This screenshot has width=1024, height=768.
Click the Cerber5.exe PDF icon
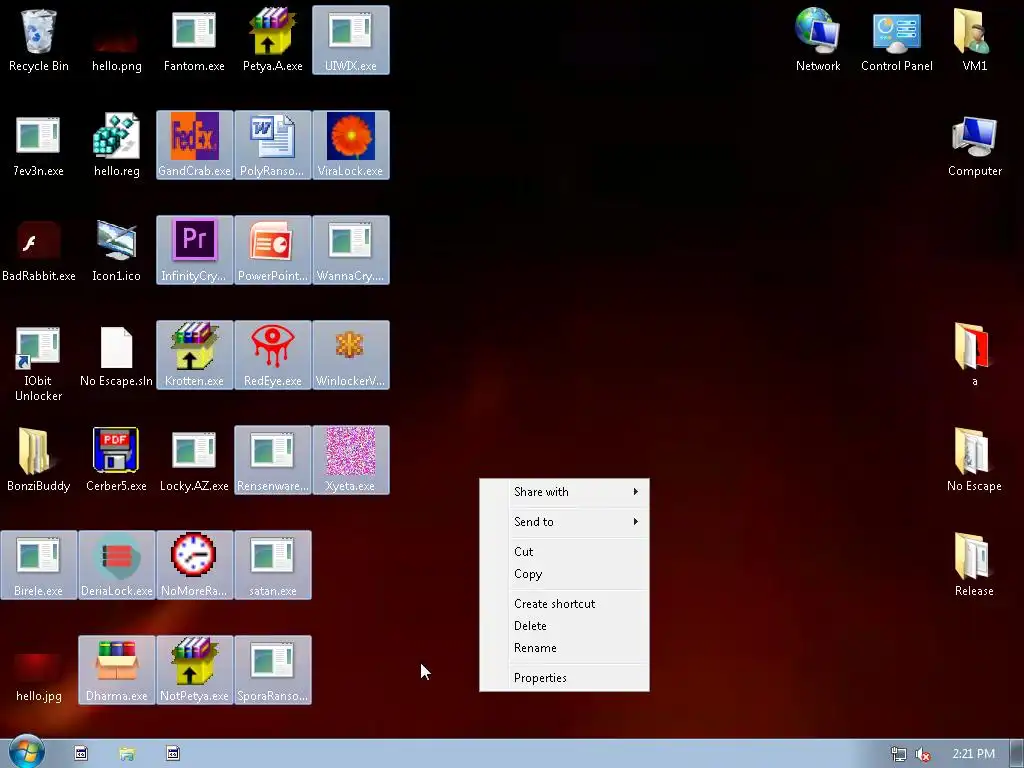pyautogui.click(x=116, y=460)
